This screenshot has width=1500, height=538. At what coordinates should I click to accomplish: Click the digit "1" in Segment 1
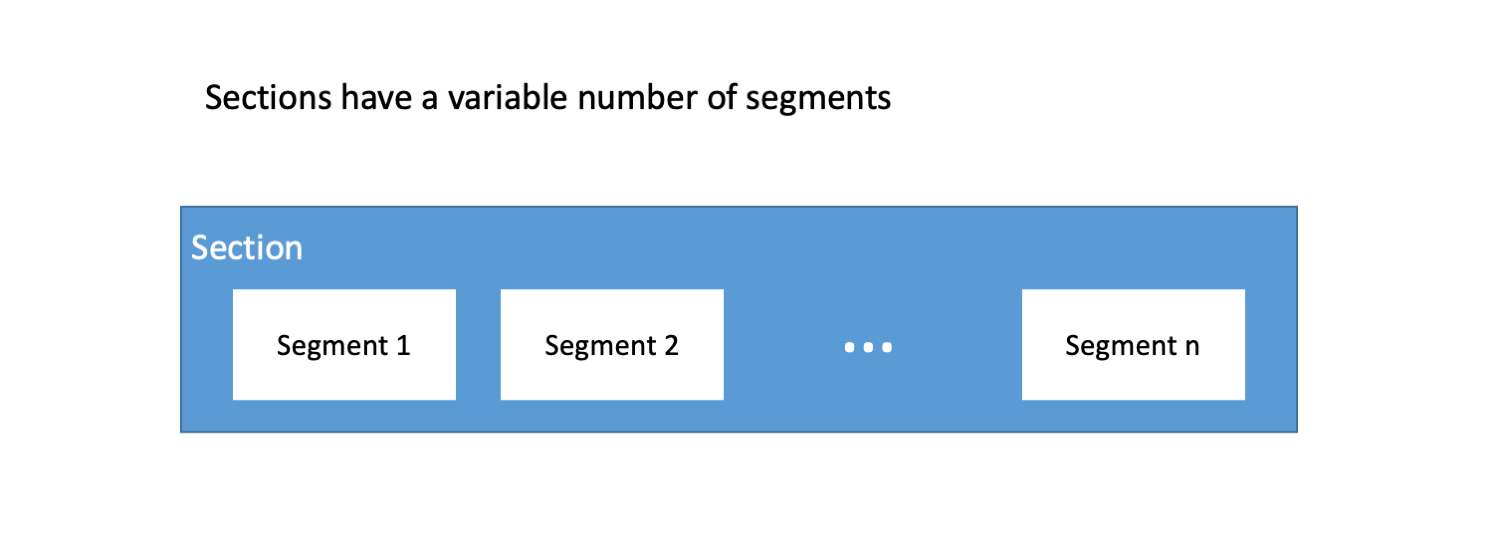[402, 346]
